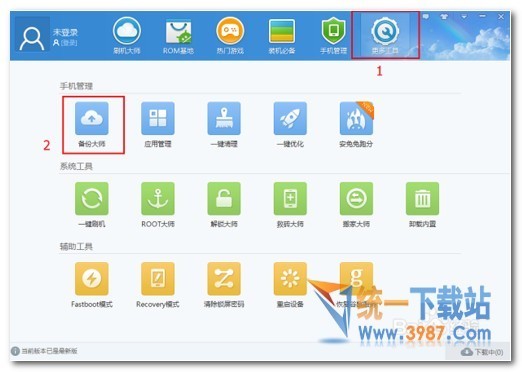
Task: Launch 救砖大师 unbrick tool
Action: [290, 205]
